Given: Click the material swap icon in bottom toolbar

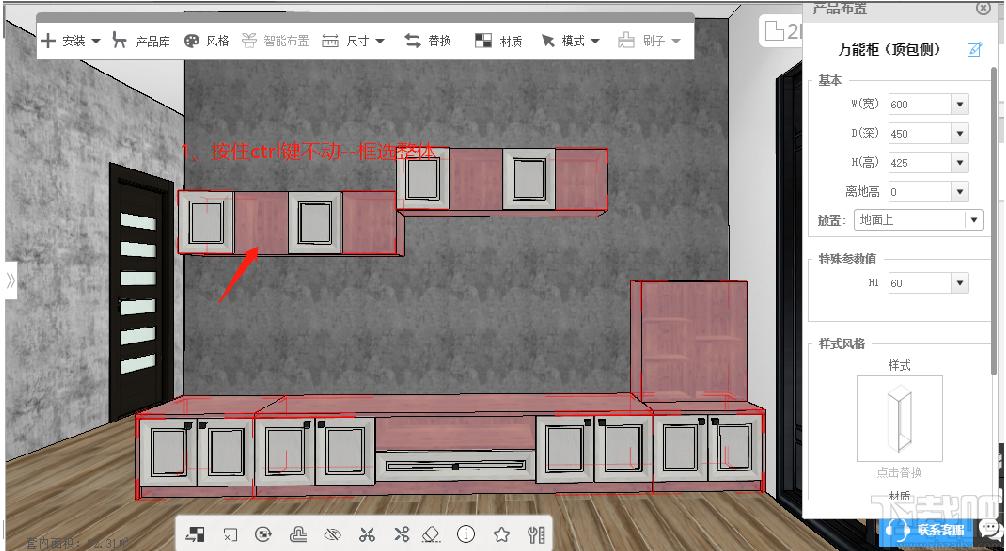Looking at the screenshot, I should click(195, 534).
